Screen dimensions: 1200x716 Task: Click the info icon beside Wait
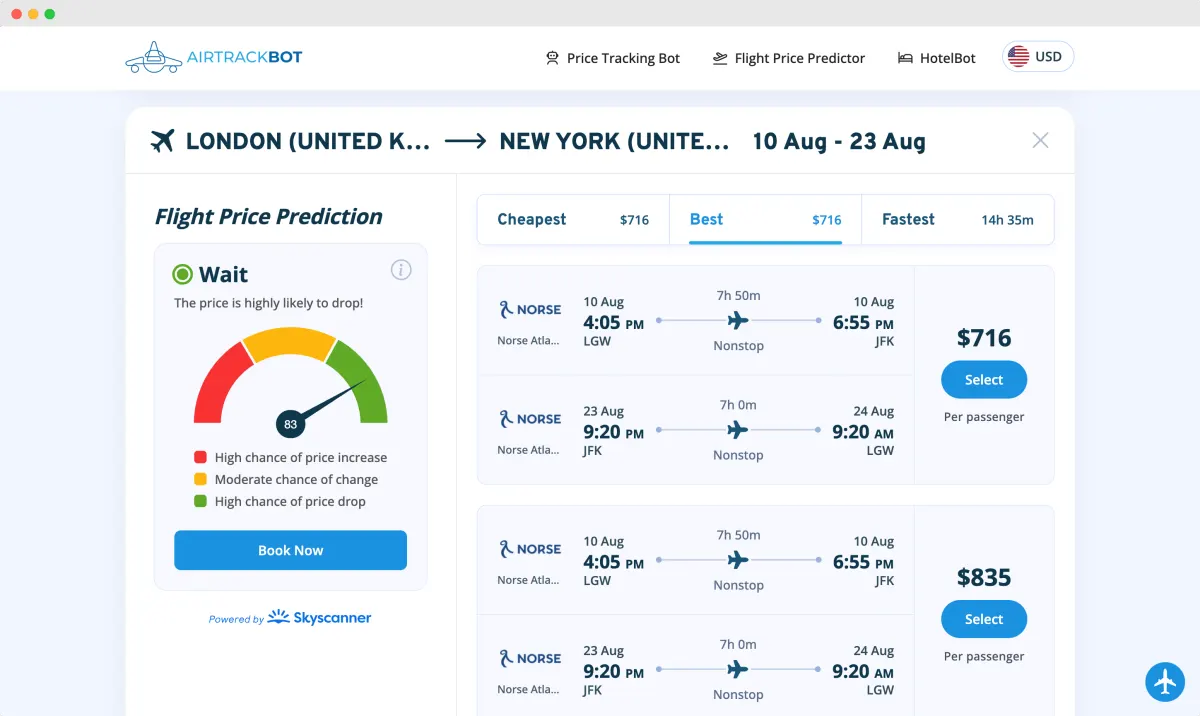click(401, 270)
